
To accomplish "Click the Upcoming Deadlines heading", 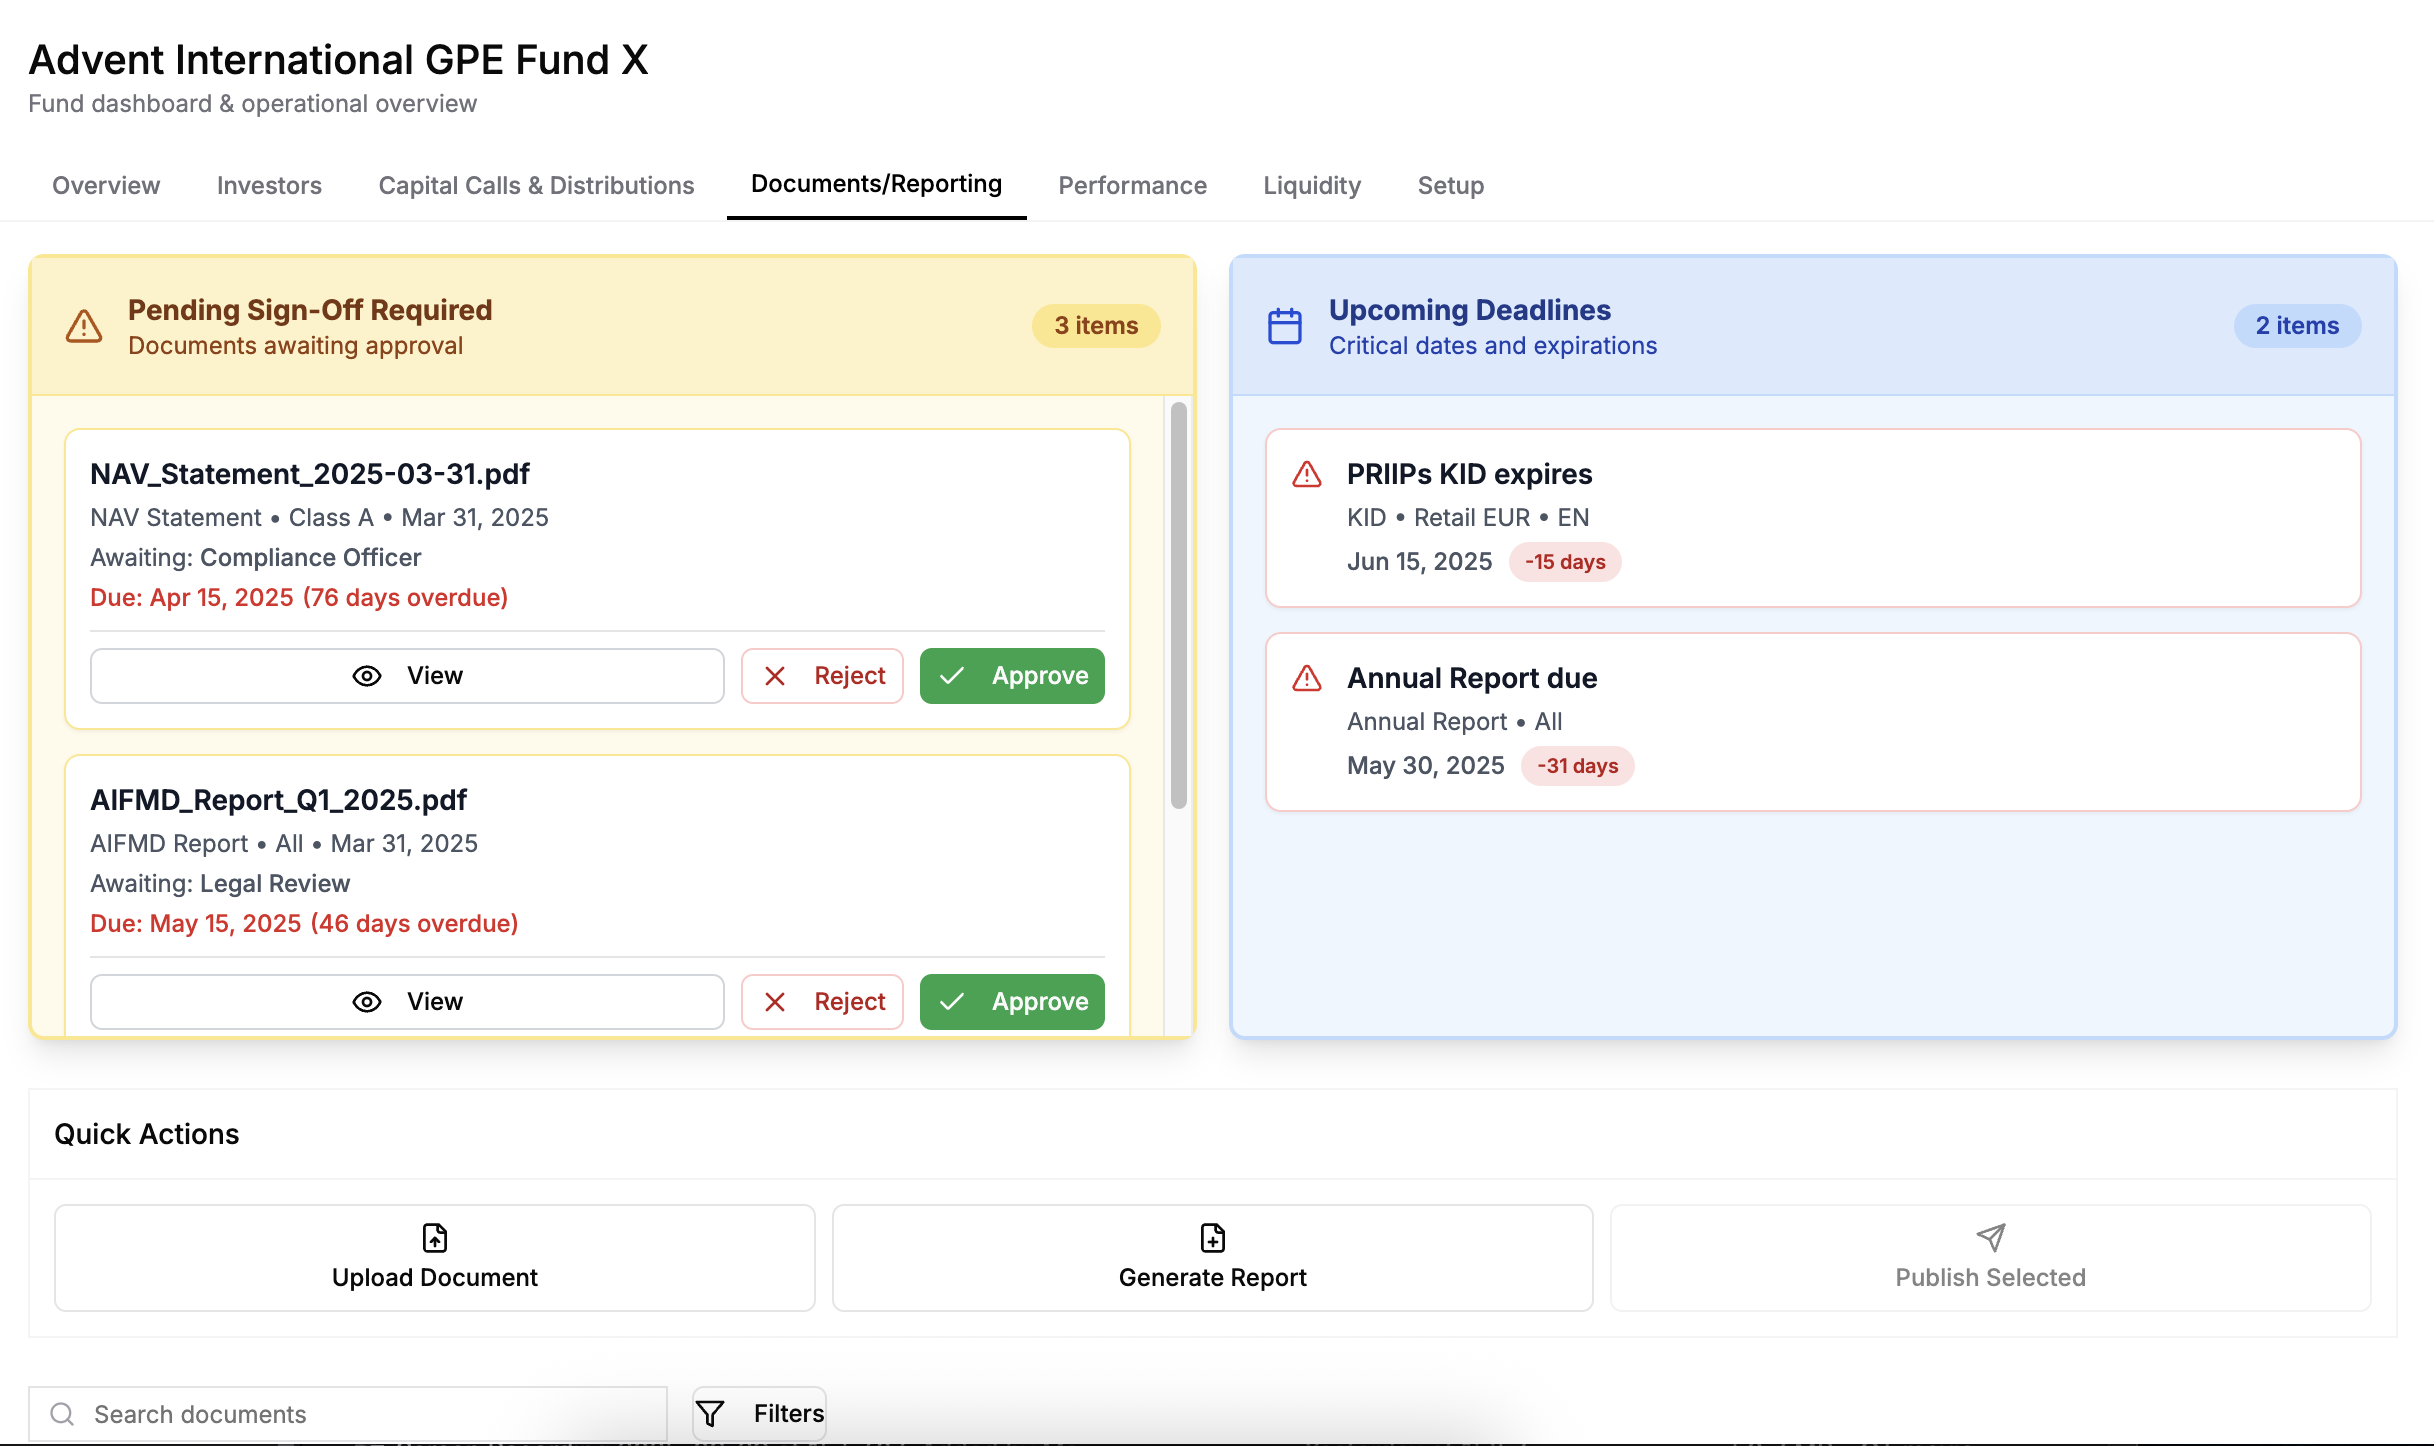I will pos(1469,310).
